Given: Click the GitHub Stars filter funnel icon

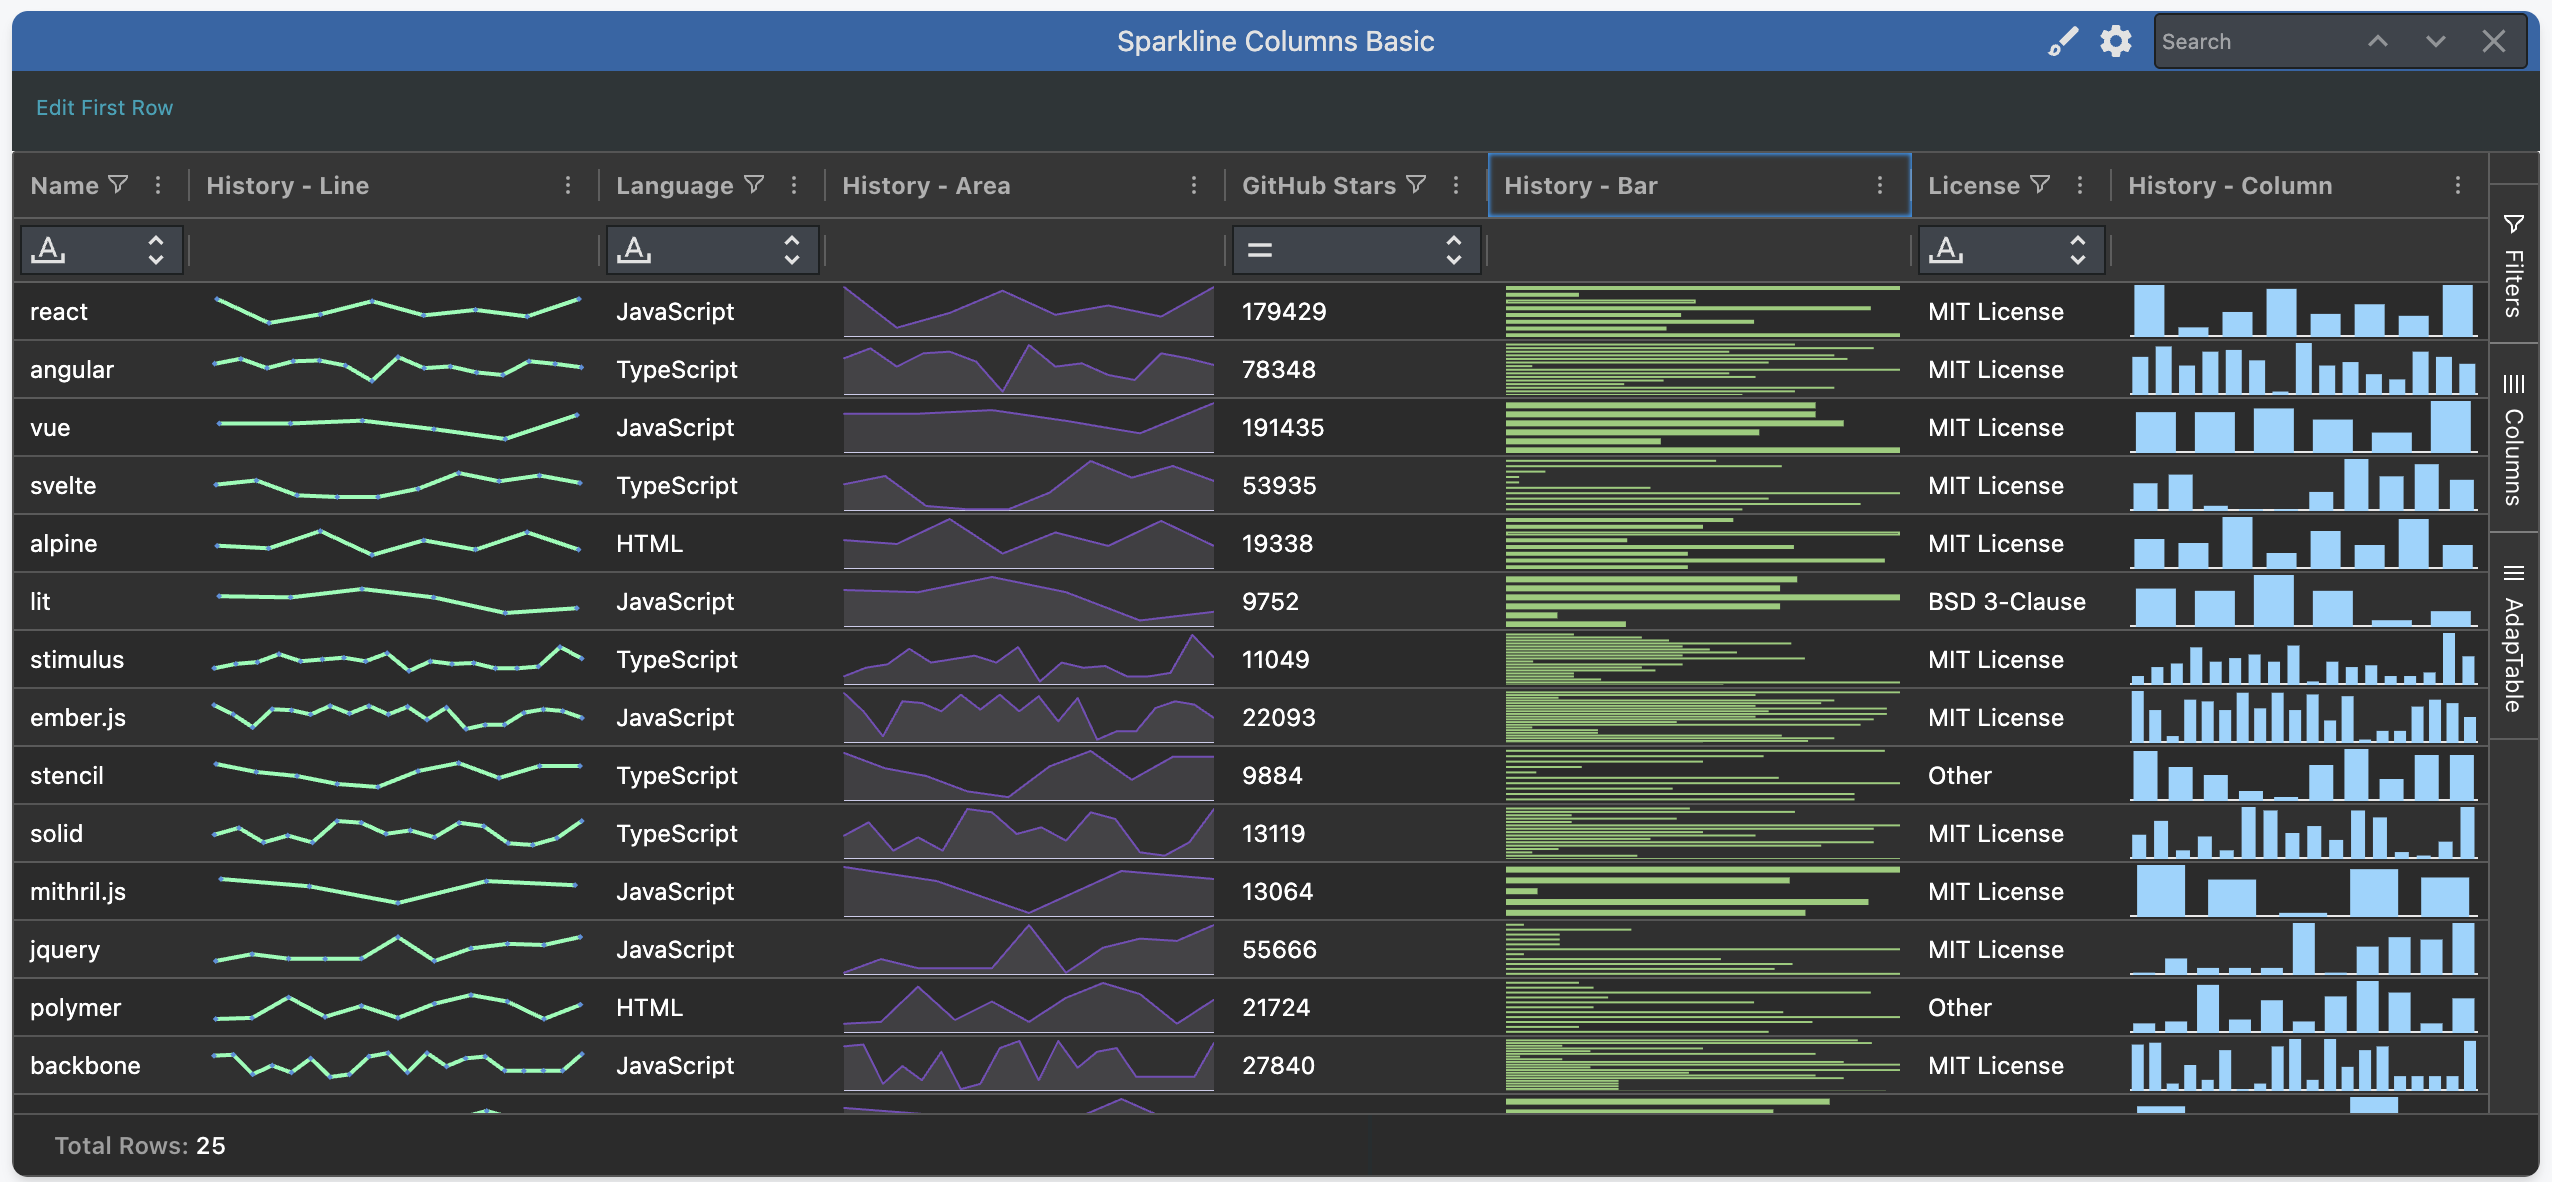Looking at the screenshot, I should [1416, 185].
